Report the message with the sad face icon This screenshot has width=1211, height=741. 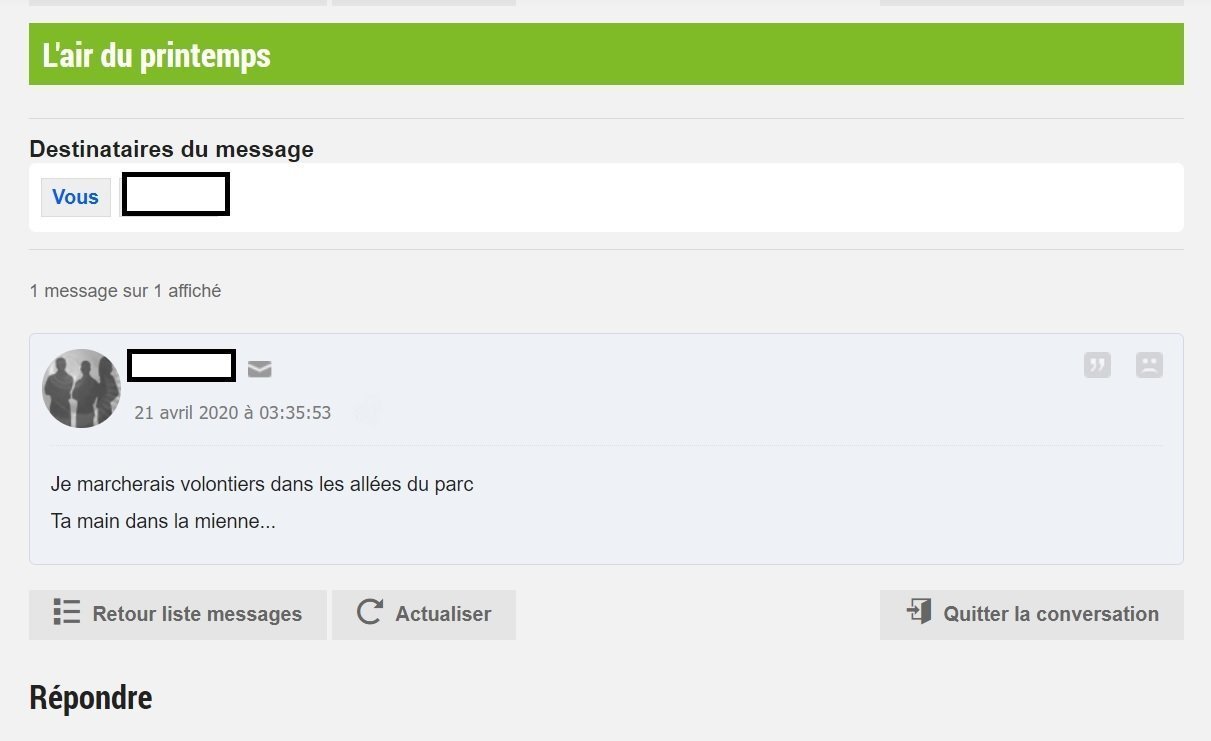click(x=1149, y=365)
